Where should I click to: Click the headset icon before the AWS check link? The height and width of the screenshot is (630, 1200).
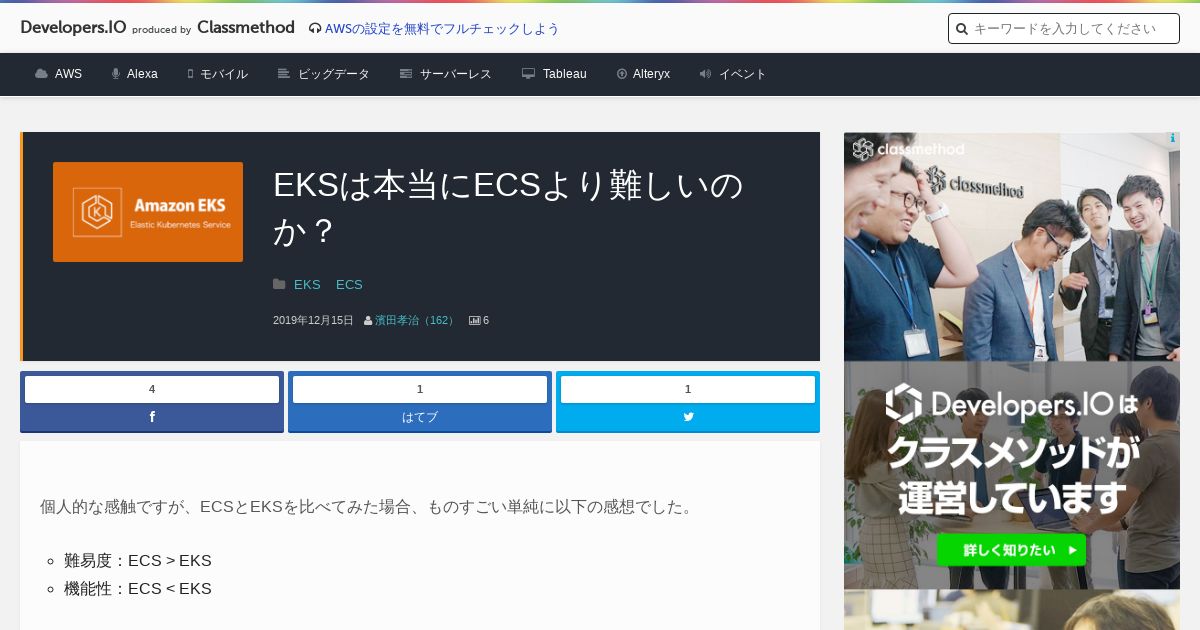click(x=315, y=29)
